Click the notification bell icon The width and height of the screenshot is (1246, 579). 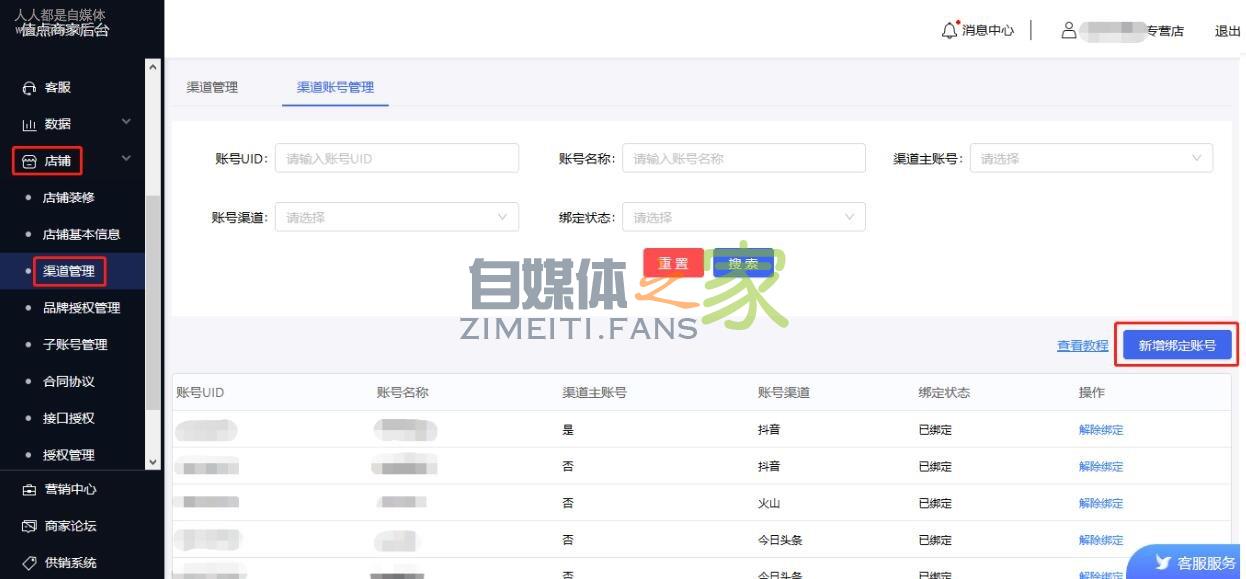point(949,30)
